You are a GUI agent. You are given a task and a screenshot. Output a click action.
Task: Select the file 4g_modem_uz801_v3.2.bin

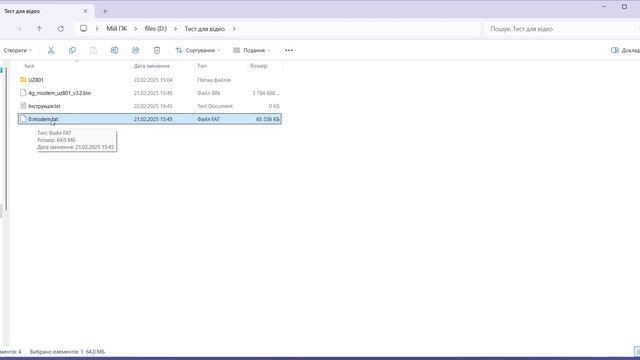(x=60, y=93)
